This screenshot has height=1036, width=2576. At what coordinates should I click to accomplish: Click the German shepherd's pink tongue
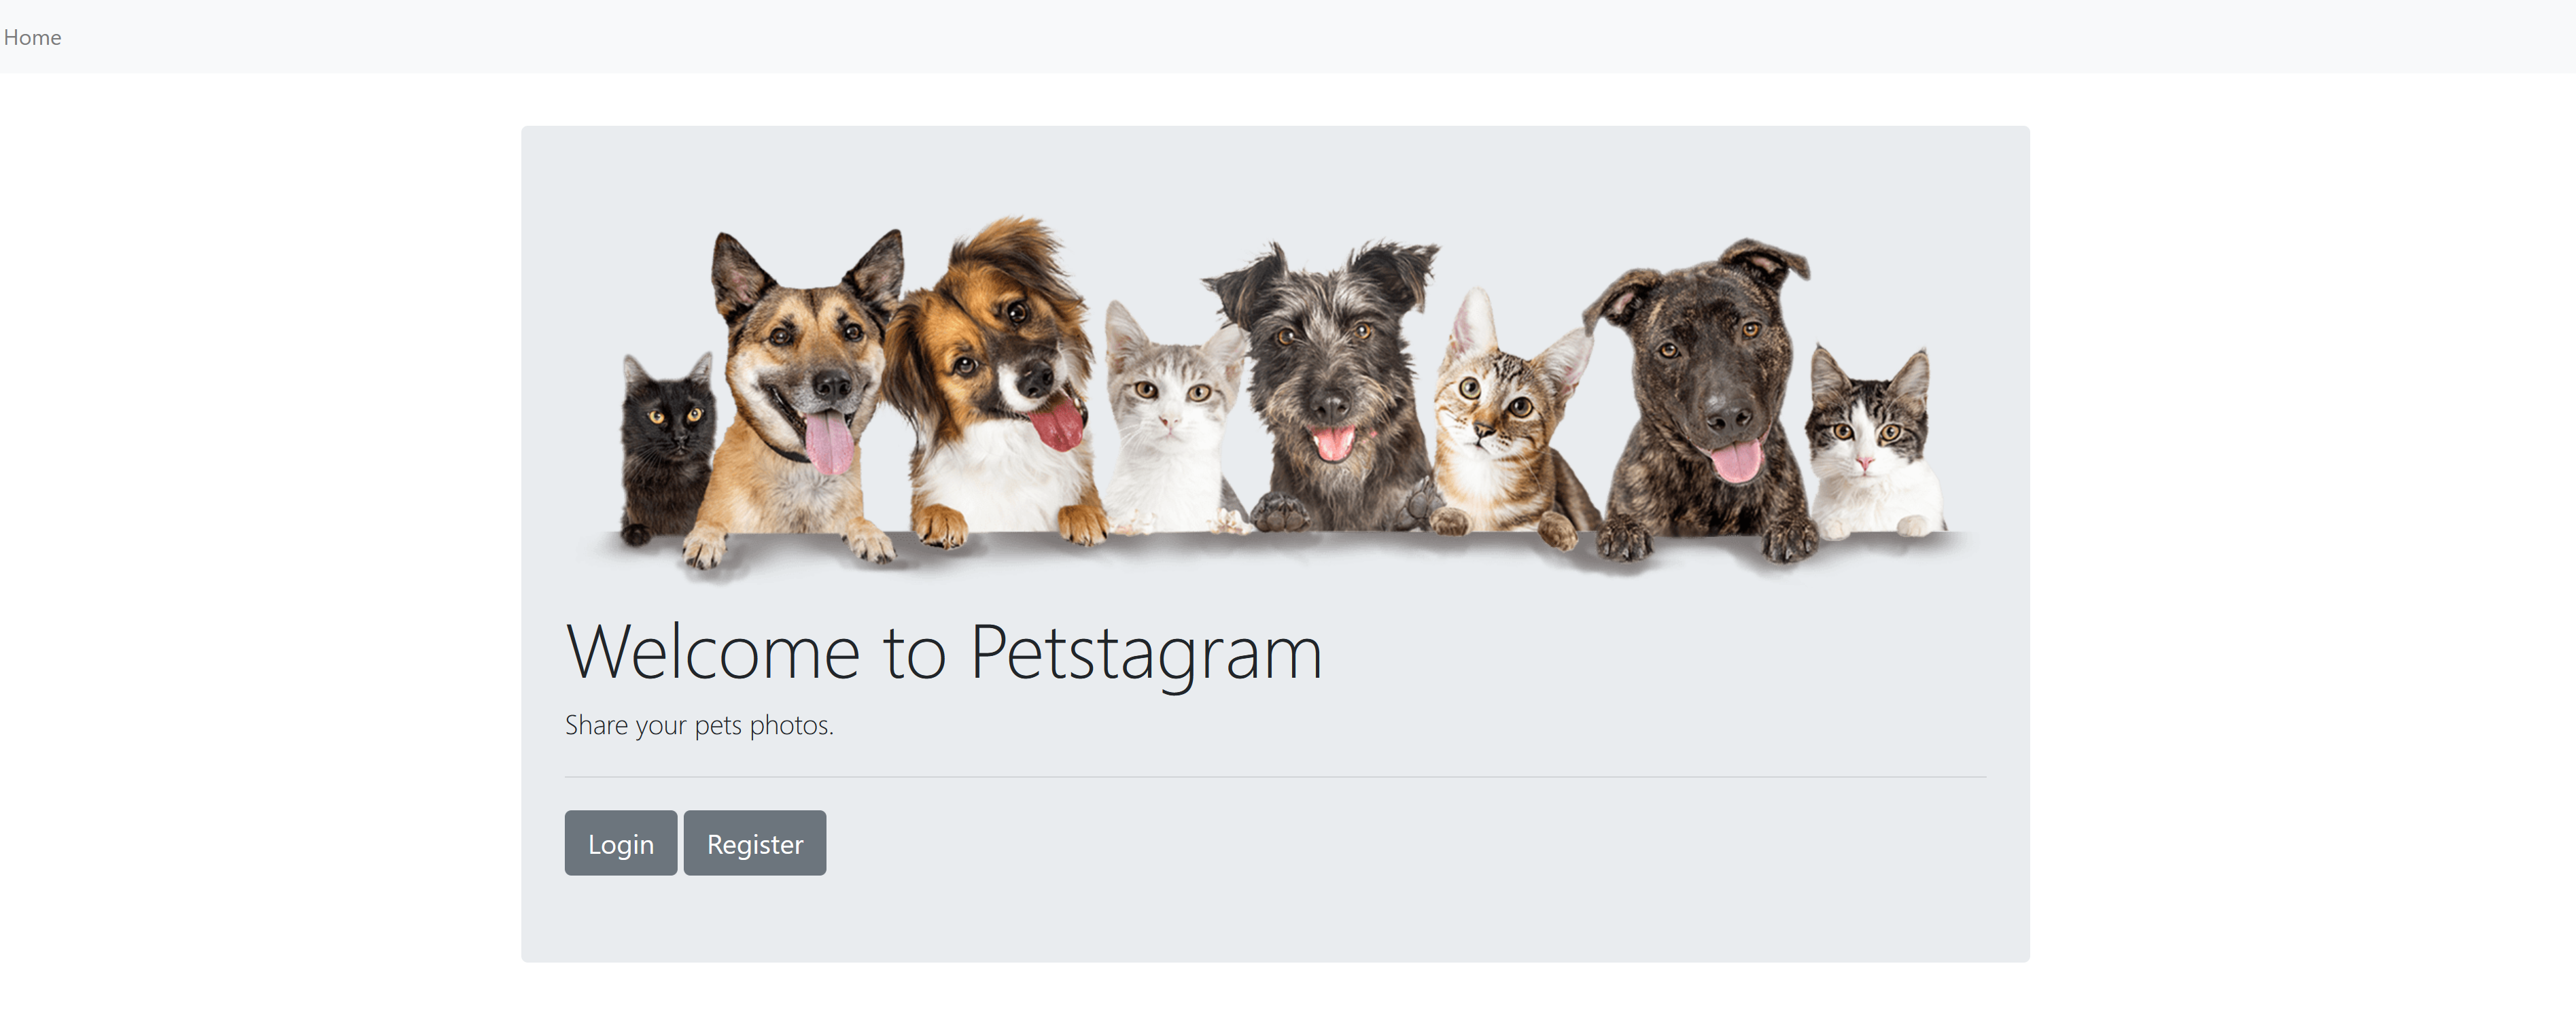[829, 443]
